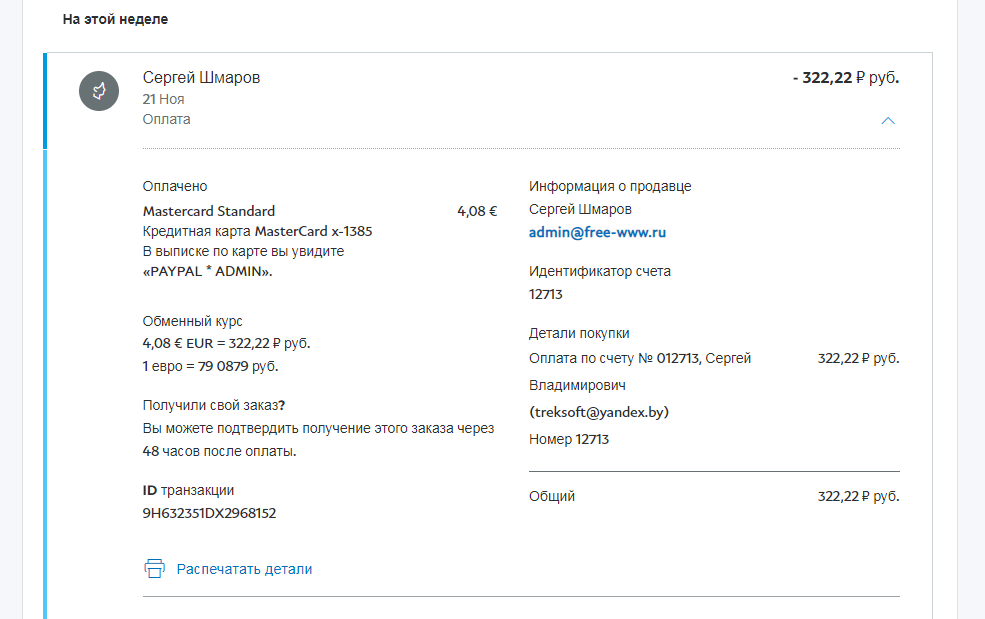Click the Mastercard Standard payment method text
The image size is (985, 619).
point(209,211)
